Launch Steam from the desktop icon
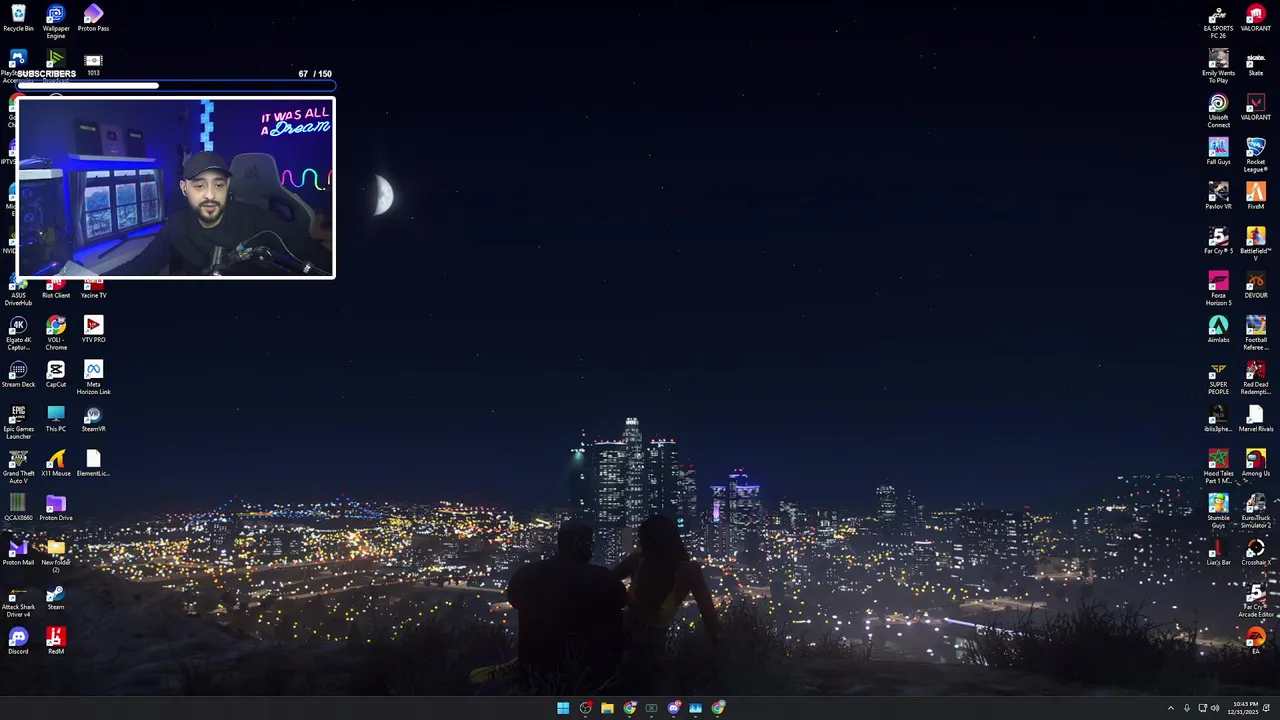 (56, 598)
